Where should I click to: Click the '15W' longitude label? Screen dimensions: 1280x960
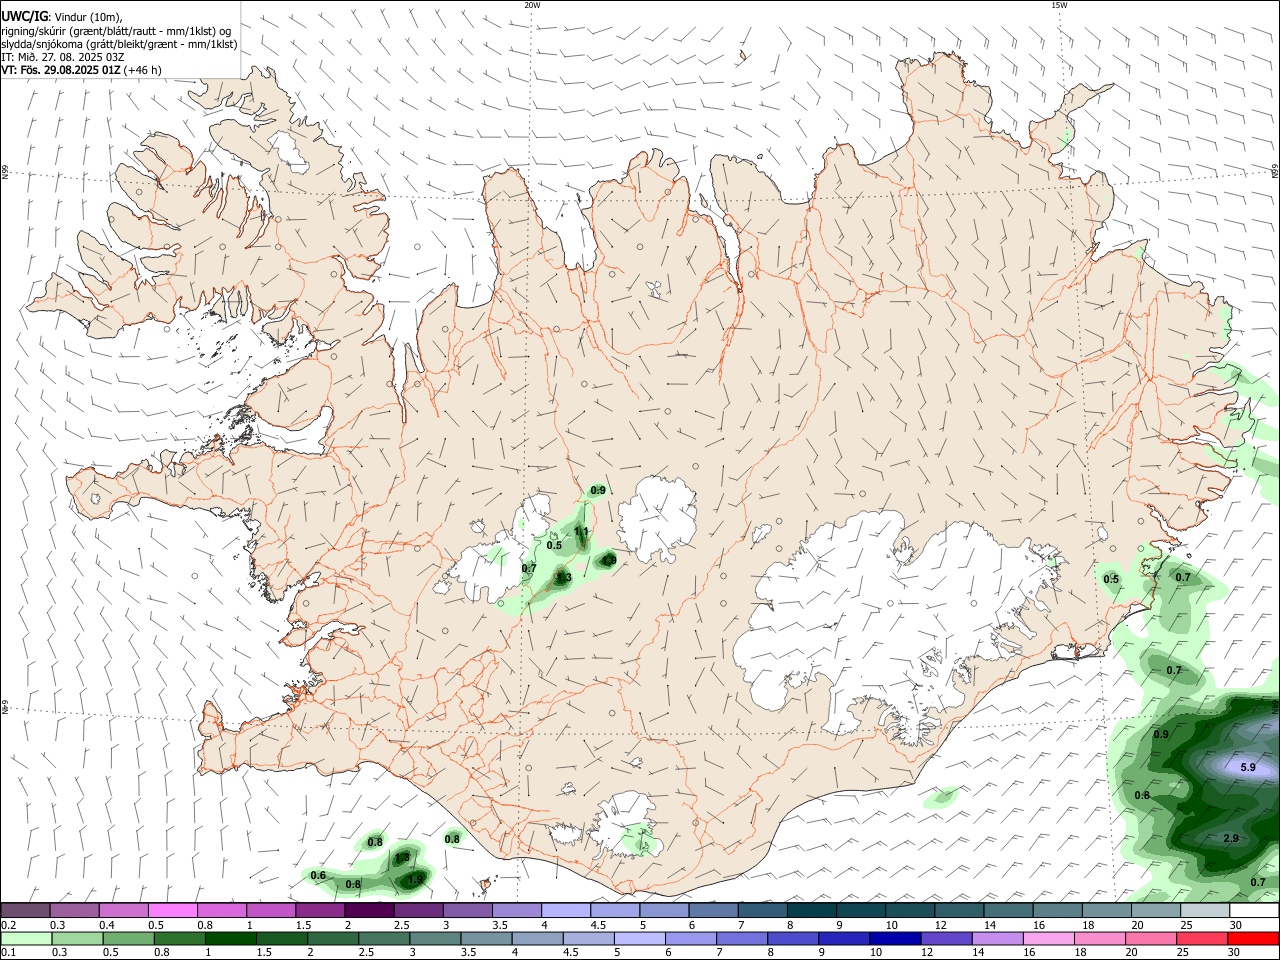(1059, 5)
